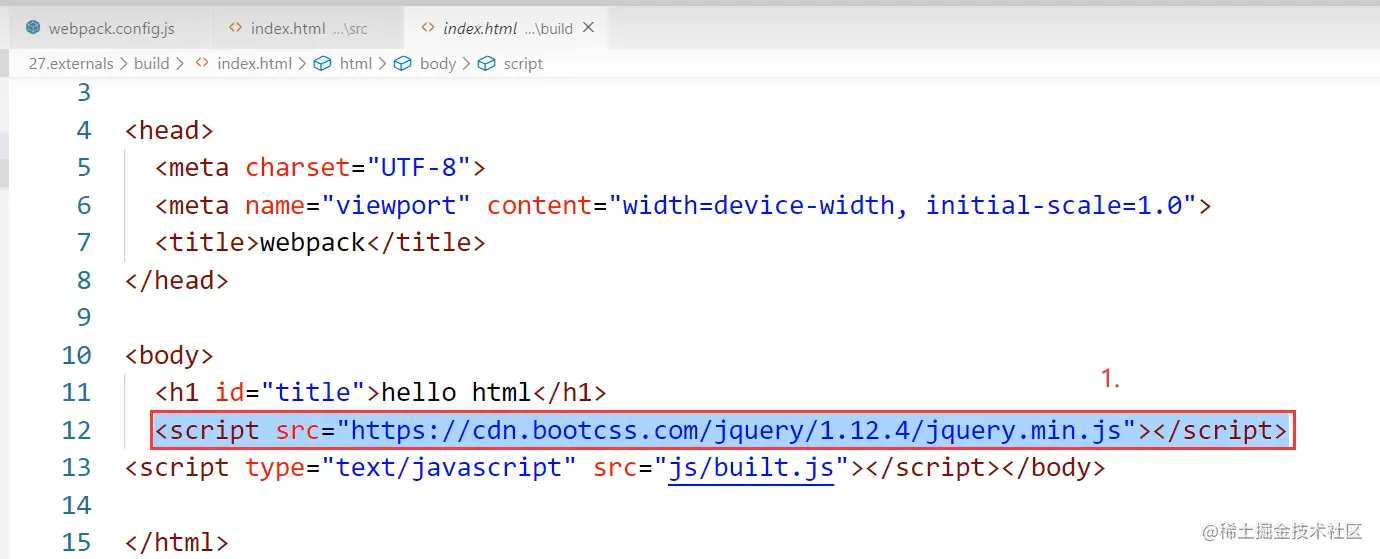
Task: Click the charset UTF-8 value
Action: [x=420, y=167]
